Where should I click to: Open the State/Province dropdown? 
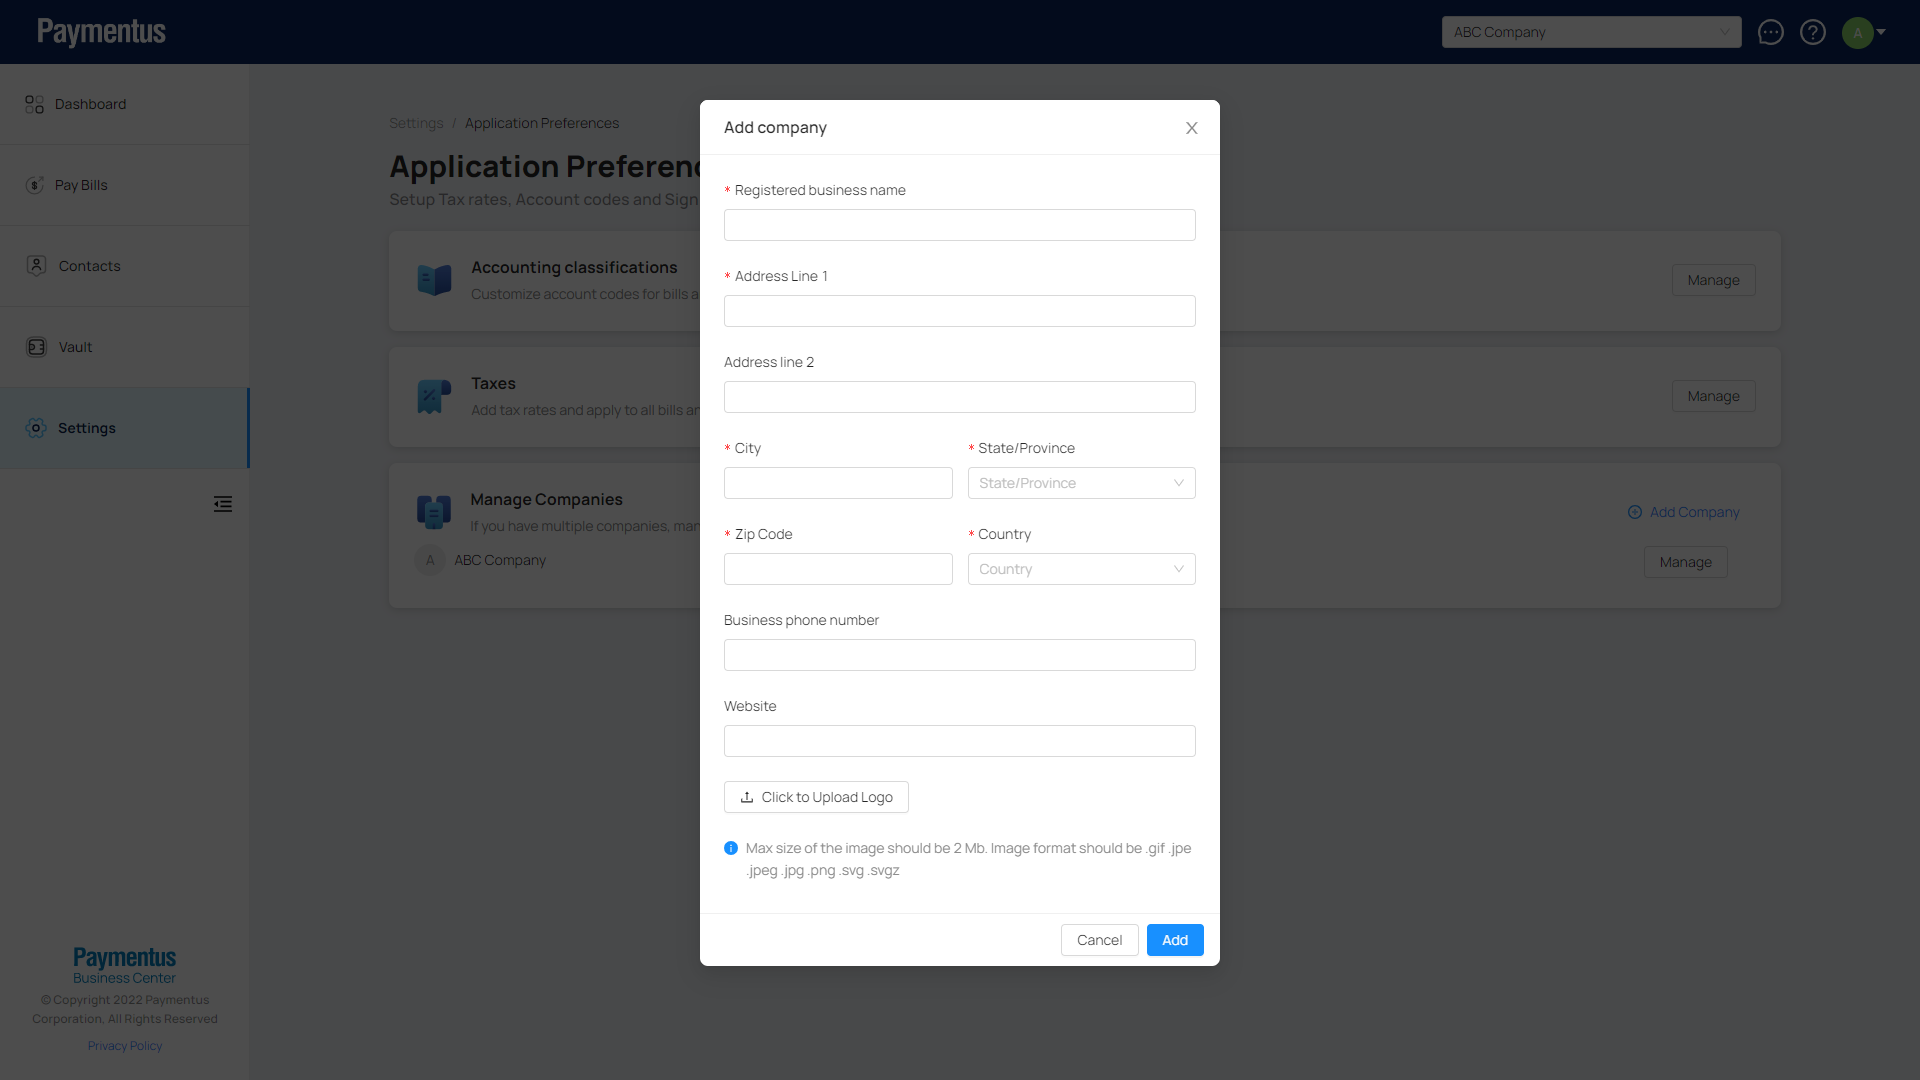1081,483
